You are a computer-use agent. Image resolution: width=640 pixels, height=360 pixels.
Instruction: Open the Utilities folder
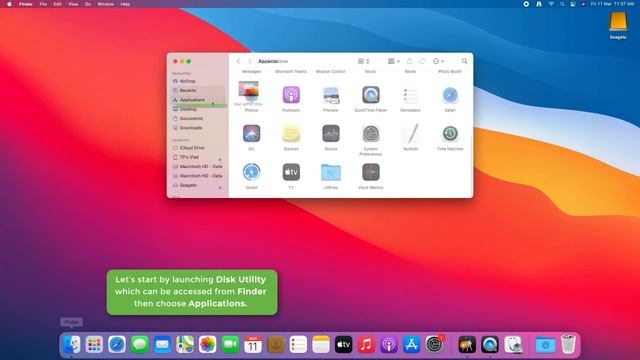click(x=331, y=172)
